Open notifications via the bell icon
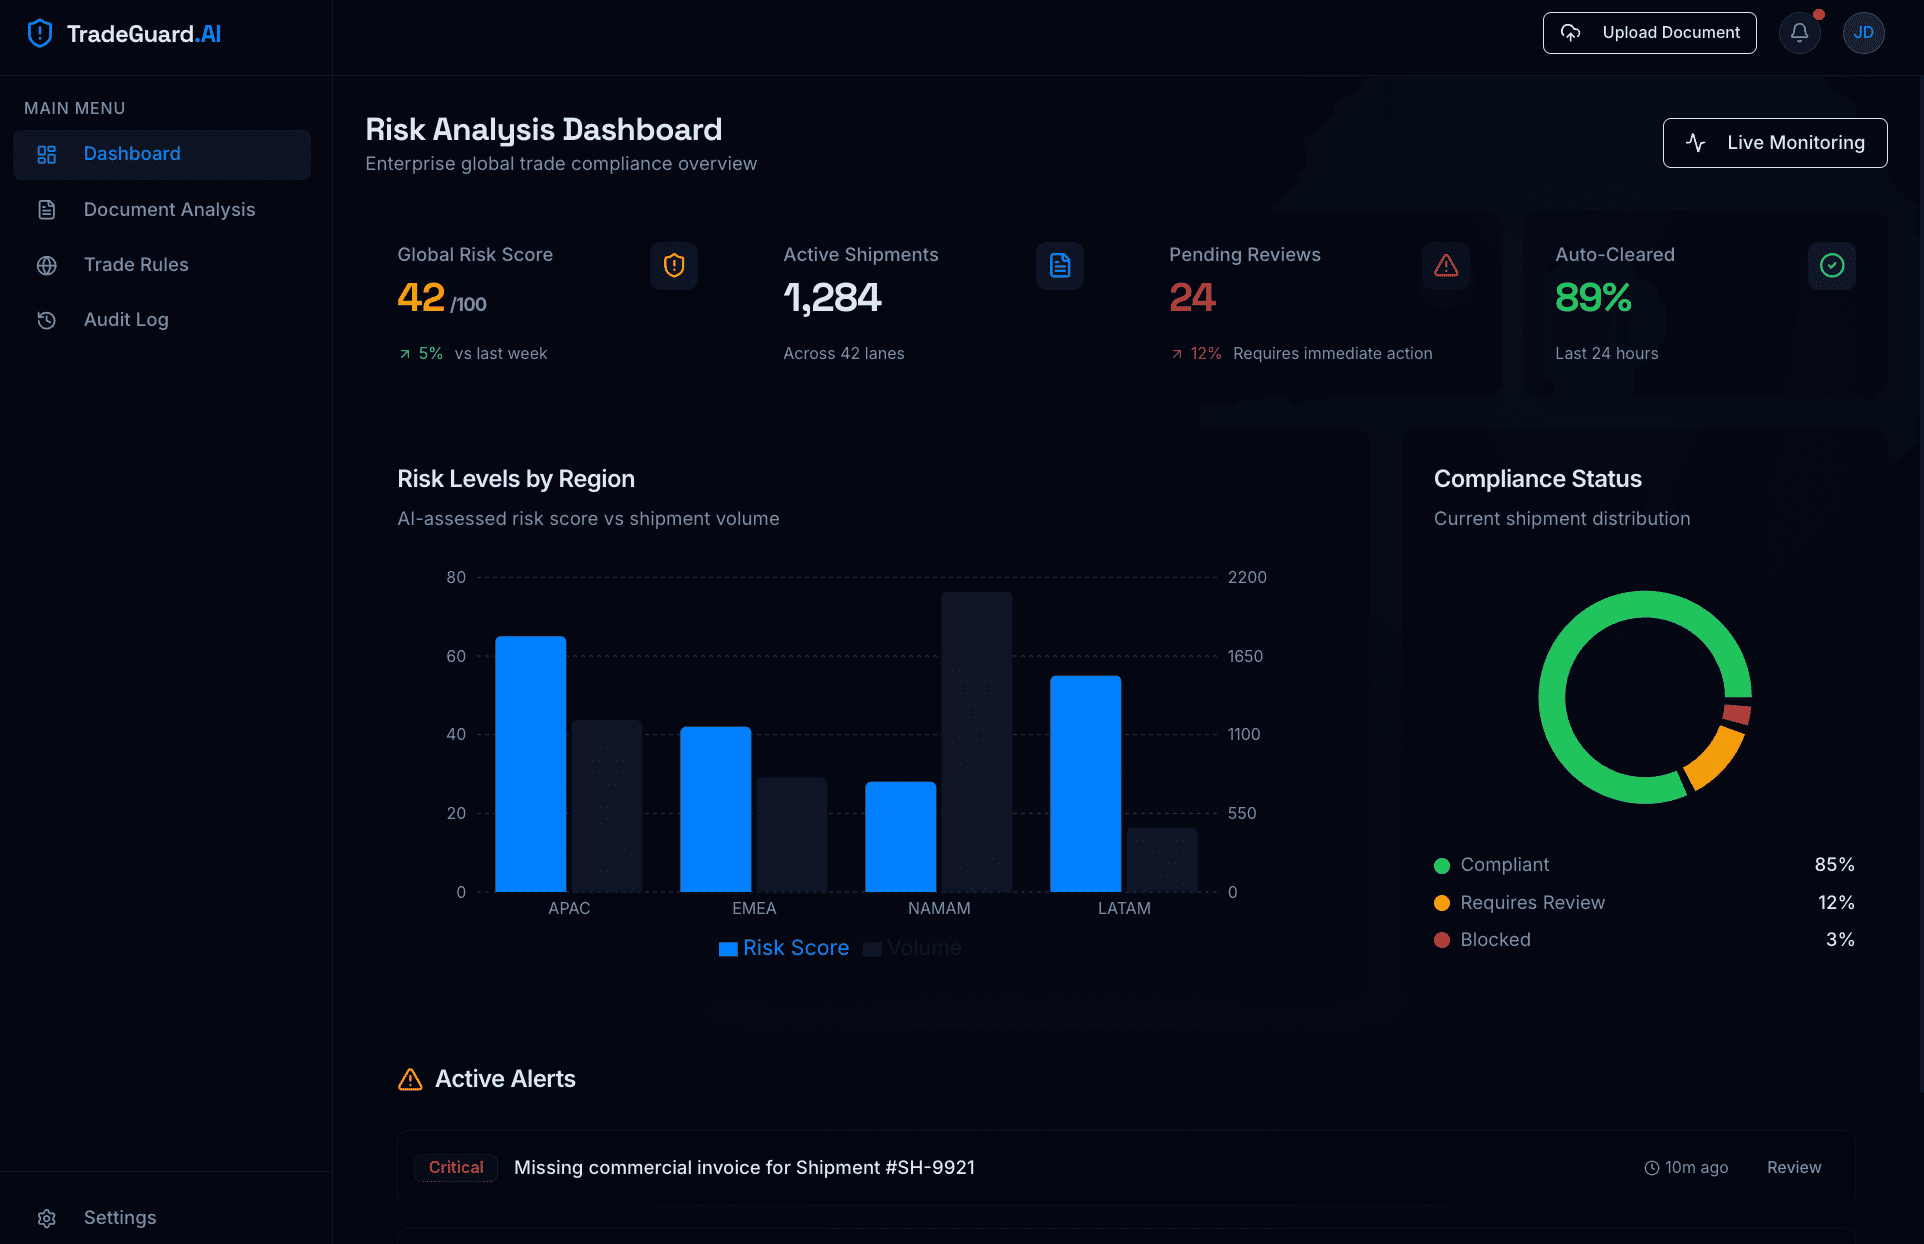 coord(1799,32)
